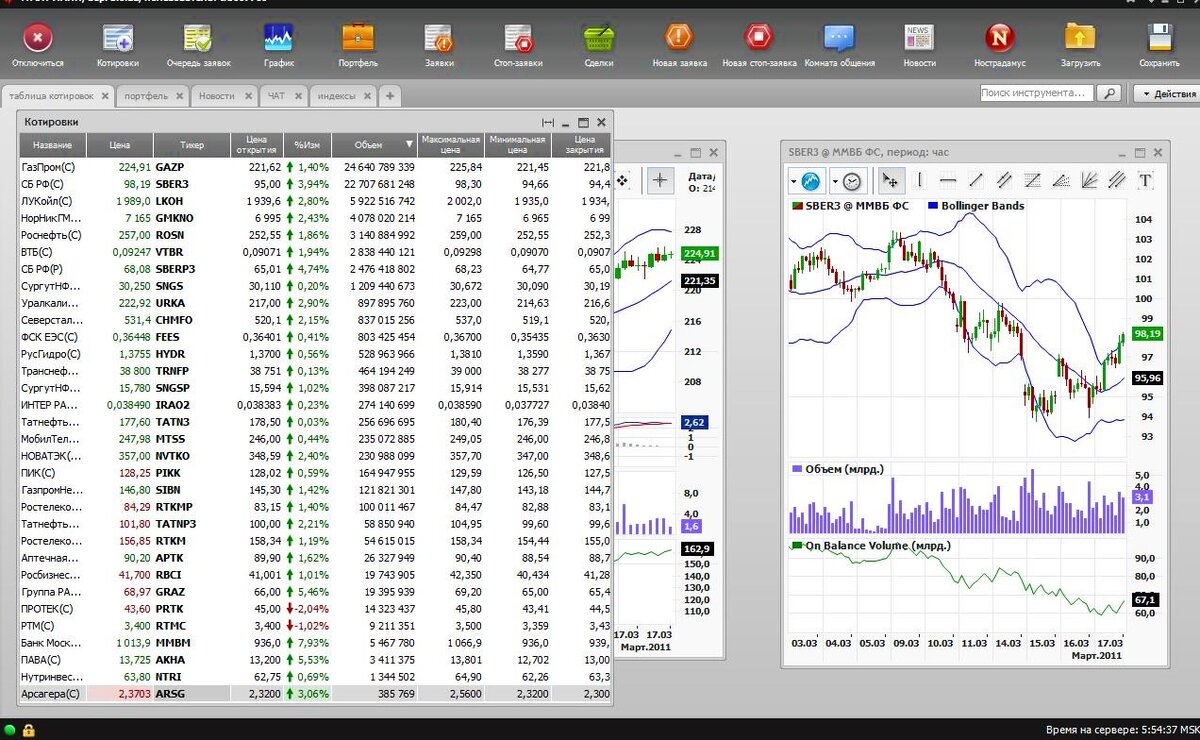
Task: Click the green On Balance Volume legend swatch
Action: point(796,546)
